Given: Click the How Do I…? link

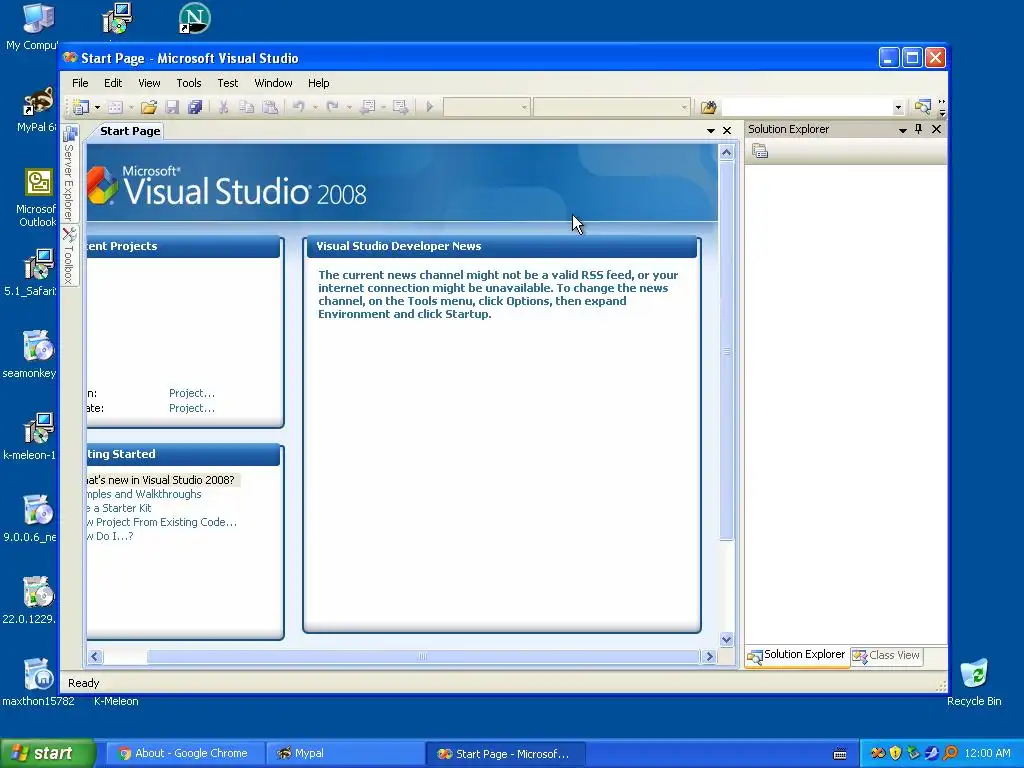Looking at the screenshot, I should (110, 536).
